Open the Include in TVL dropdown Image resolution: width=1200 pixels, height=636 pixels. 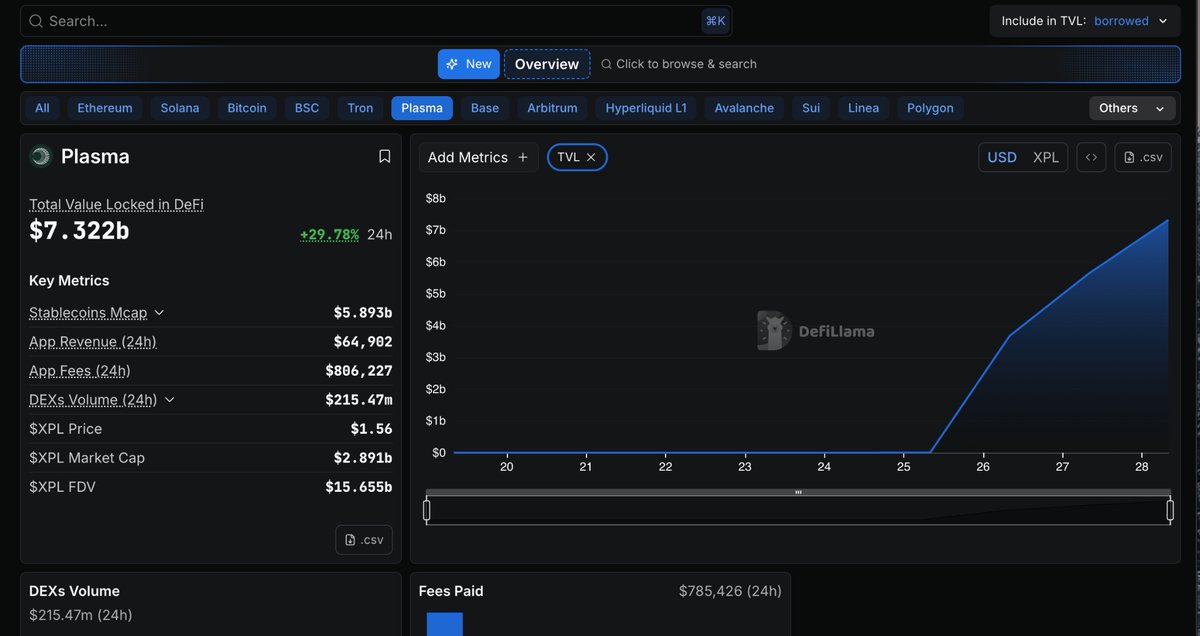click(x=1084, y=21)
